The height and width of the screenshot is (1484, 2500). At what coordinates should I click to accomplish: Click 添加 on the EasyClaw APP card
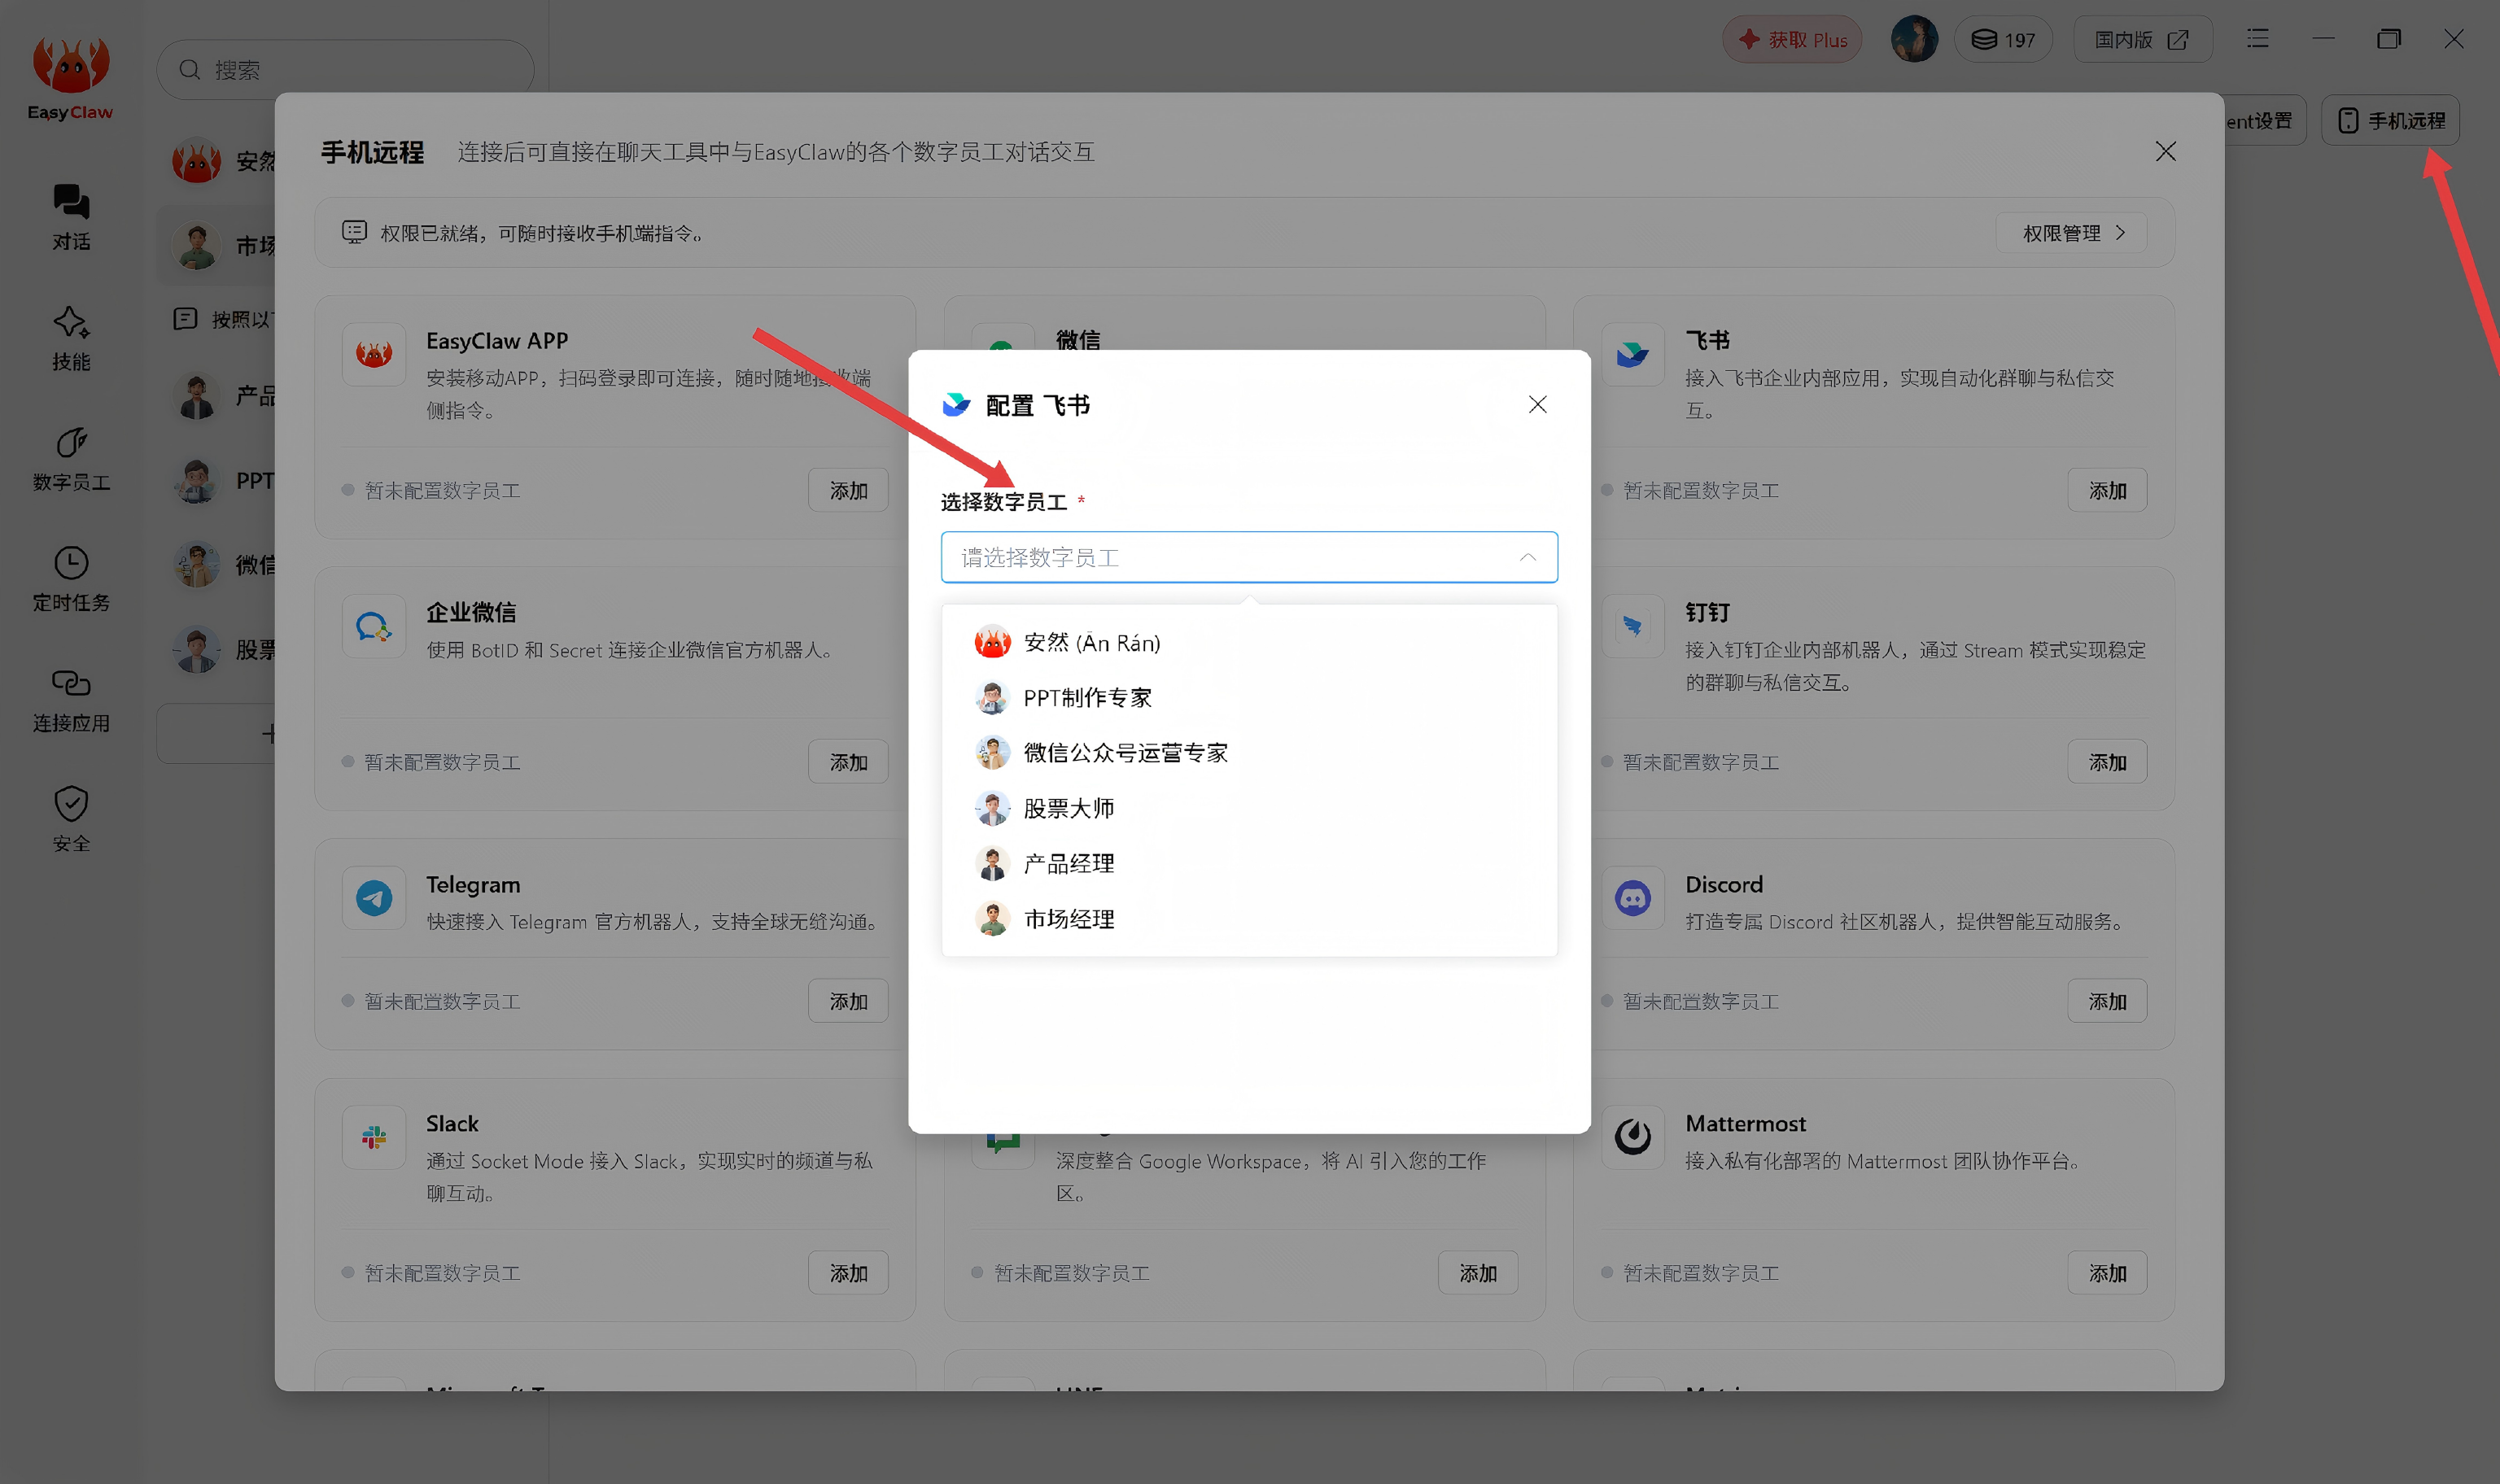point(848,490)
